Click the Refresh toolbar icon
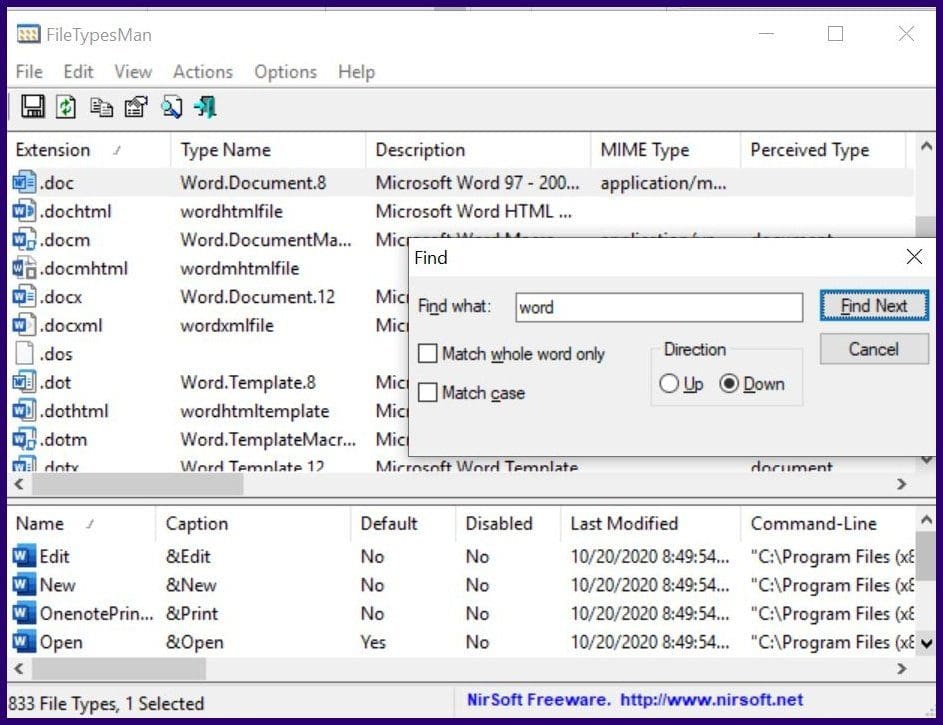The height and width of the screenshot is (725, 943). pyautogui.click(x=66, y=107)
